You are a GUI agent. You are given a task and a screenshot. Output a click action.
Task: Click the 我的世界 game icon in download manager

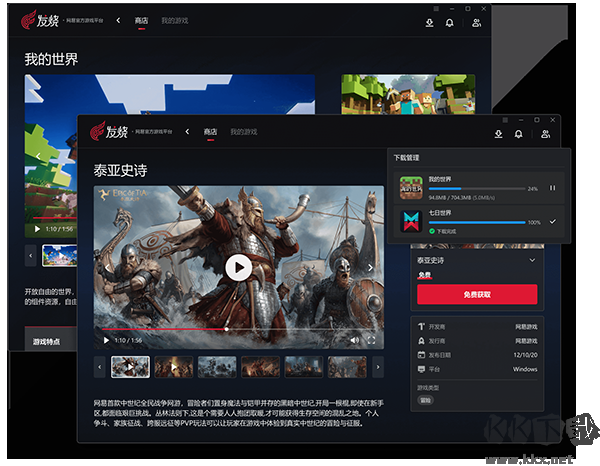coord(411,188)
